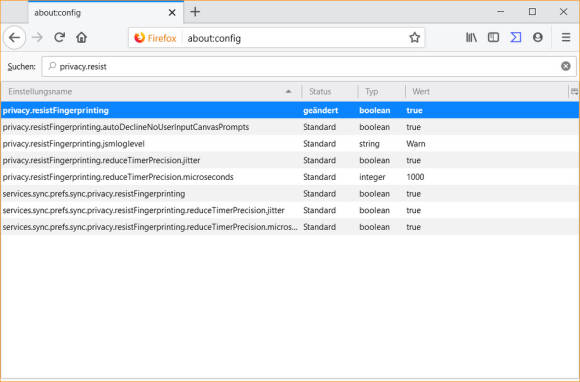This screenshot has width=580, height=382.
Task: Select the about:config tab
Action: tap(106, 13)
